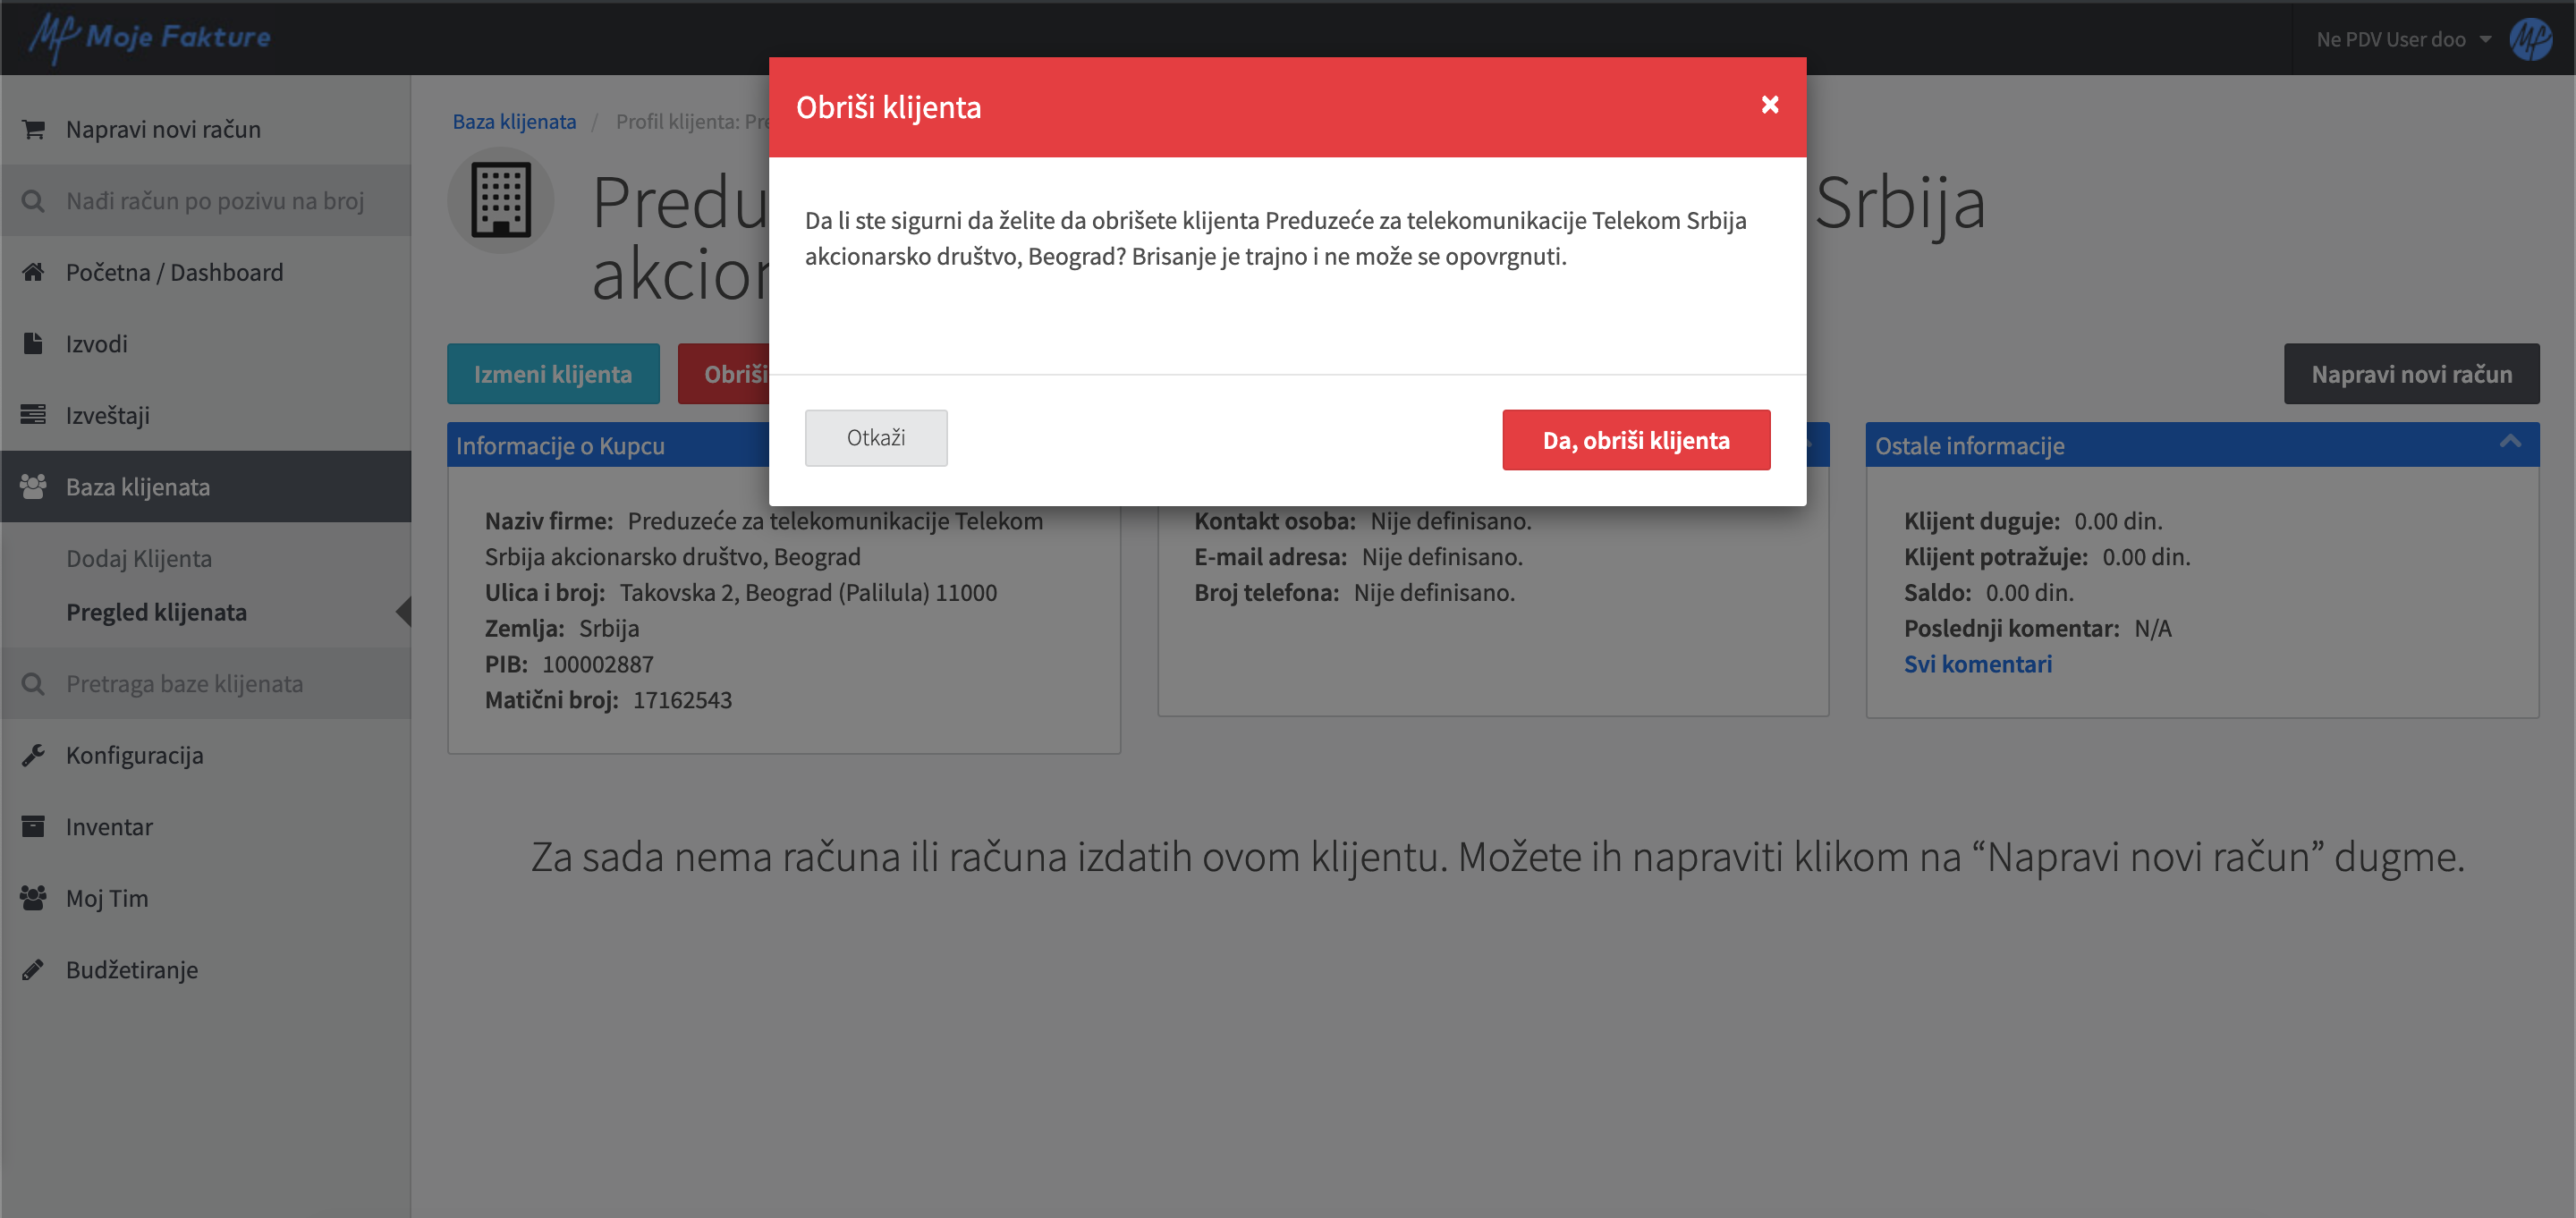The height and width of the screenshot is (1218, 2576).
Task: Follow the Baza klijenata breadcrumb link
Action: (514, 121)
